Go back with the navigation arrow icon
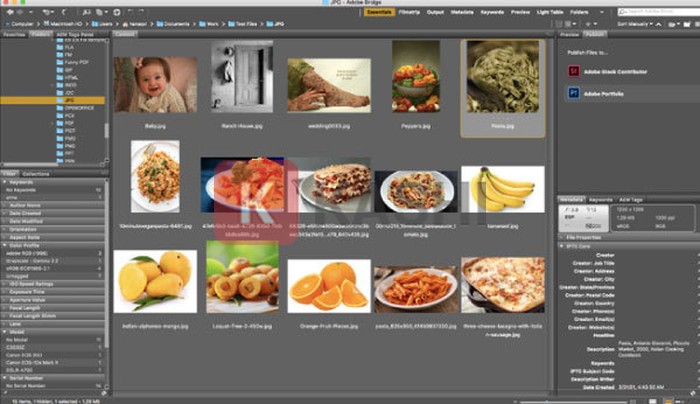This screenshot has width=700, height=404. point(9,12)
